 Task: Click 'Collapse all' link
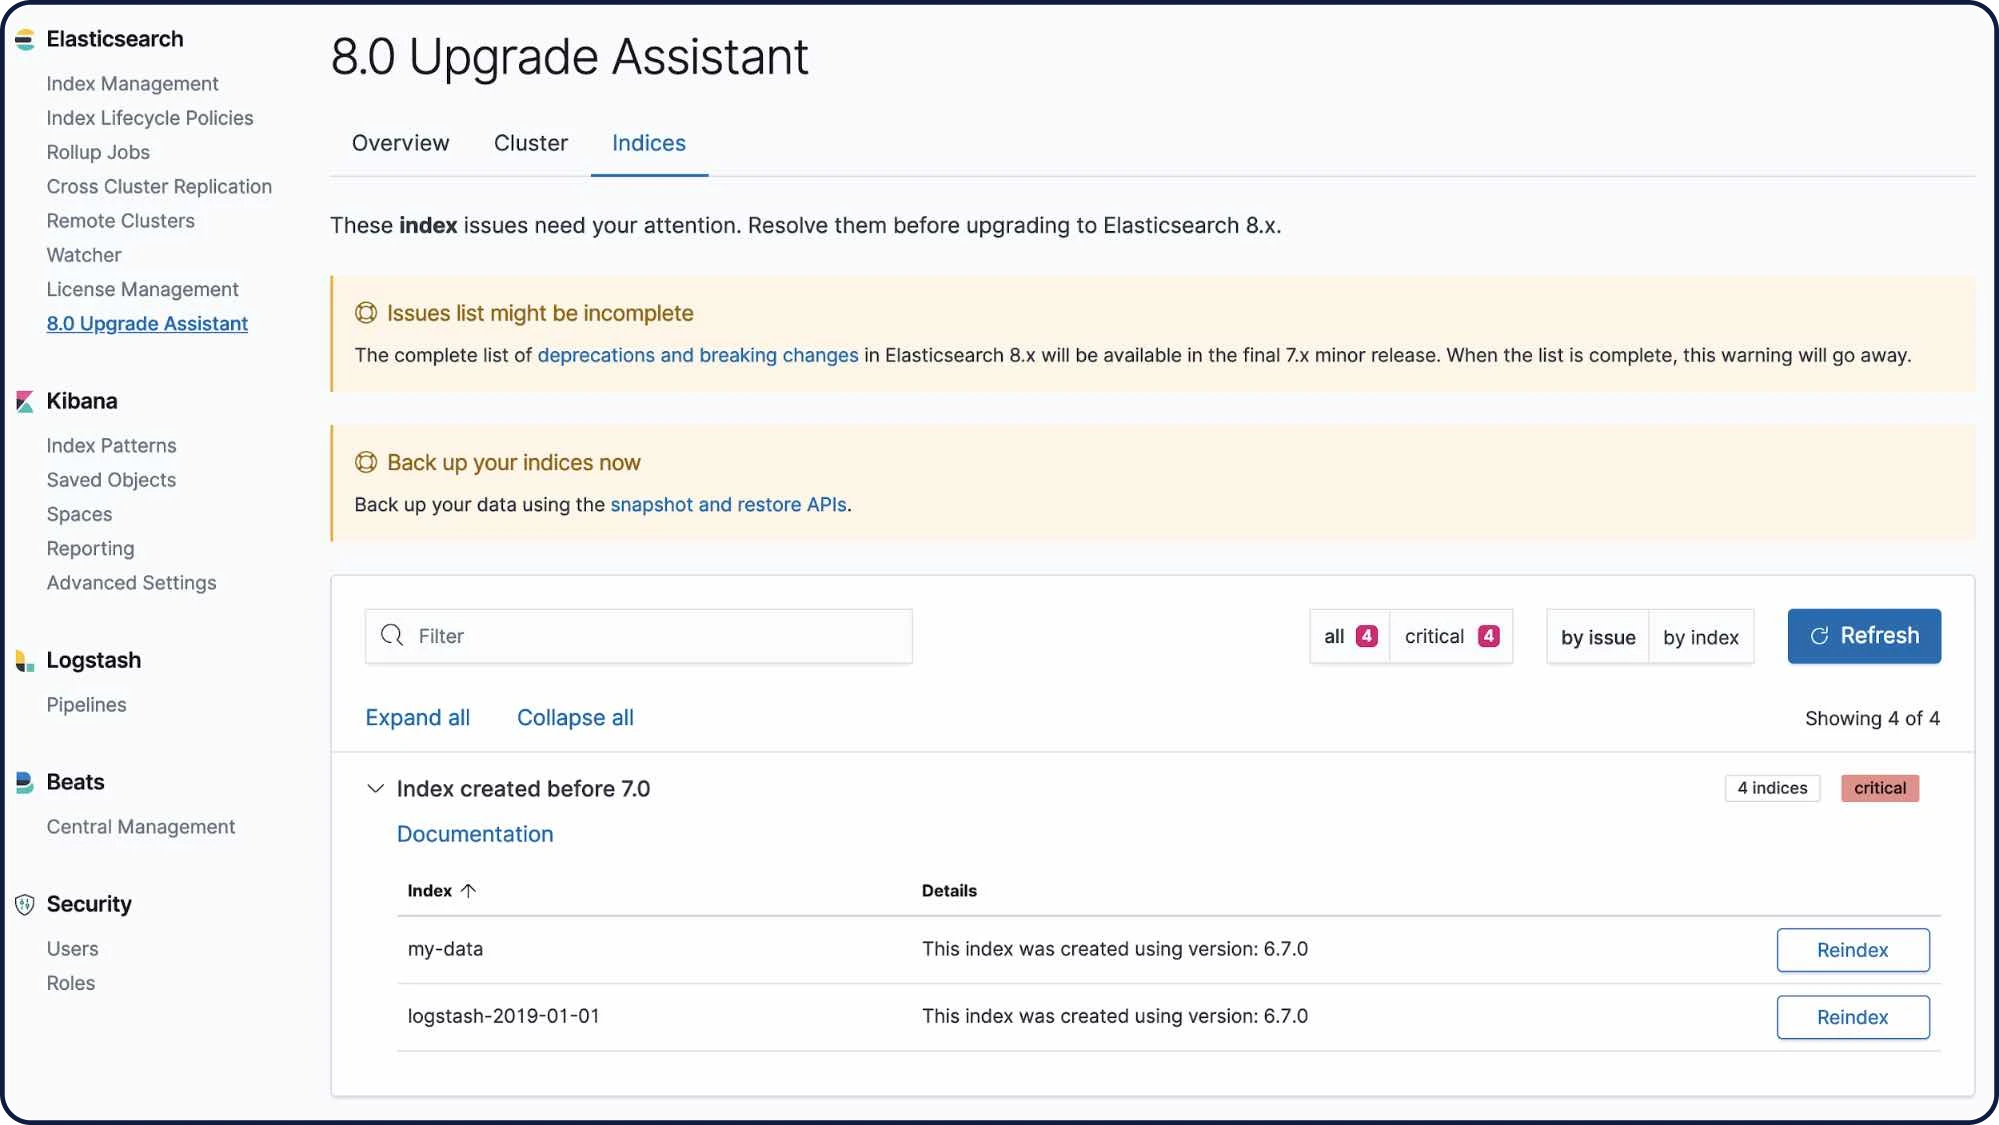point(575,718)
